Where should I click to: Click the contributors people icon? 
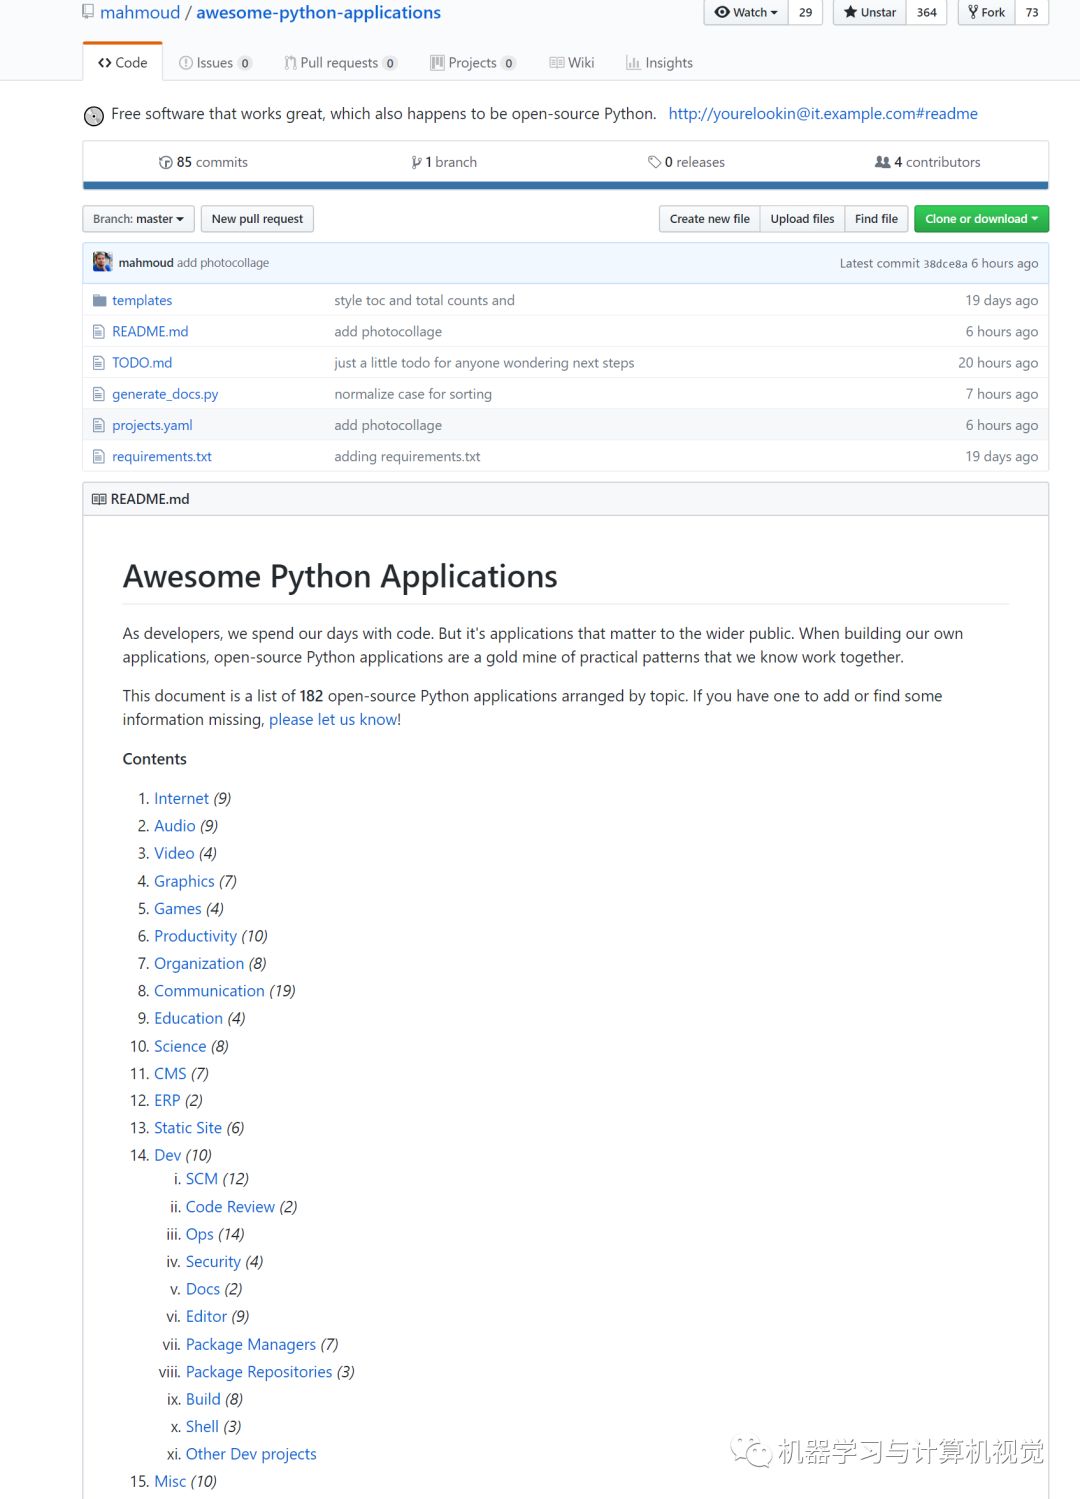pos(882,162)
